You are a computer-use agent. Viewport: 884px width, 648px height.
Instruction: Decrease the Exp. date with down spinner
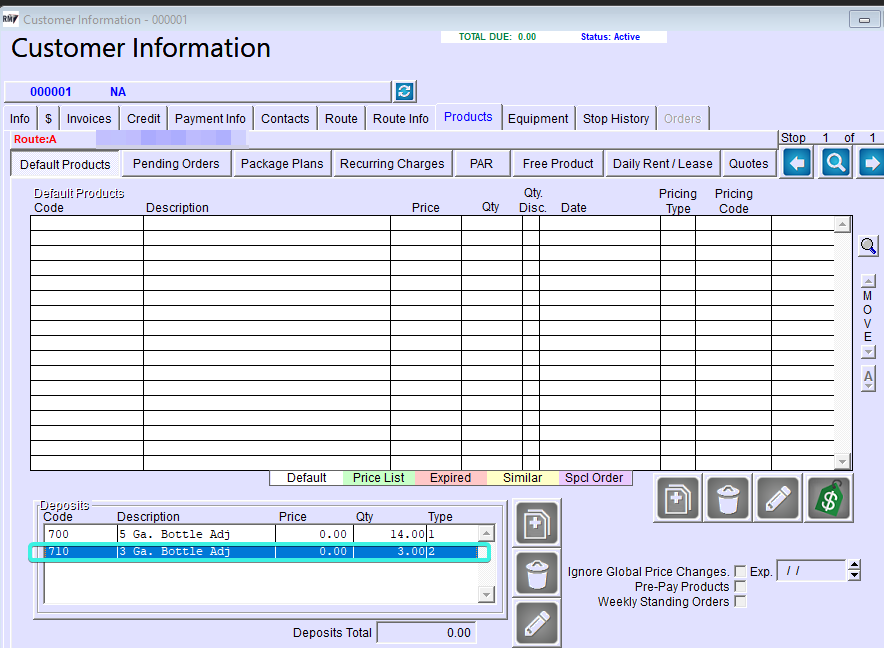coord(854,575)
